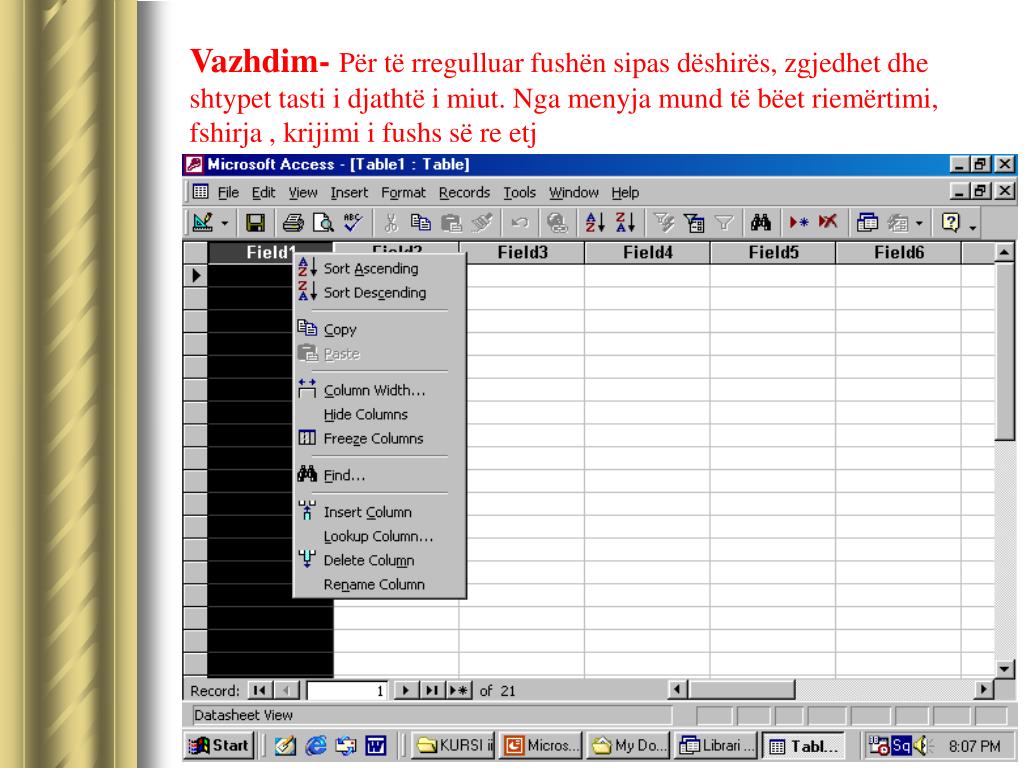This screenshot has height=768, width=1024.
Task: Select Freeze Columns in context menu
Action: coord(379,438)
